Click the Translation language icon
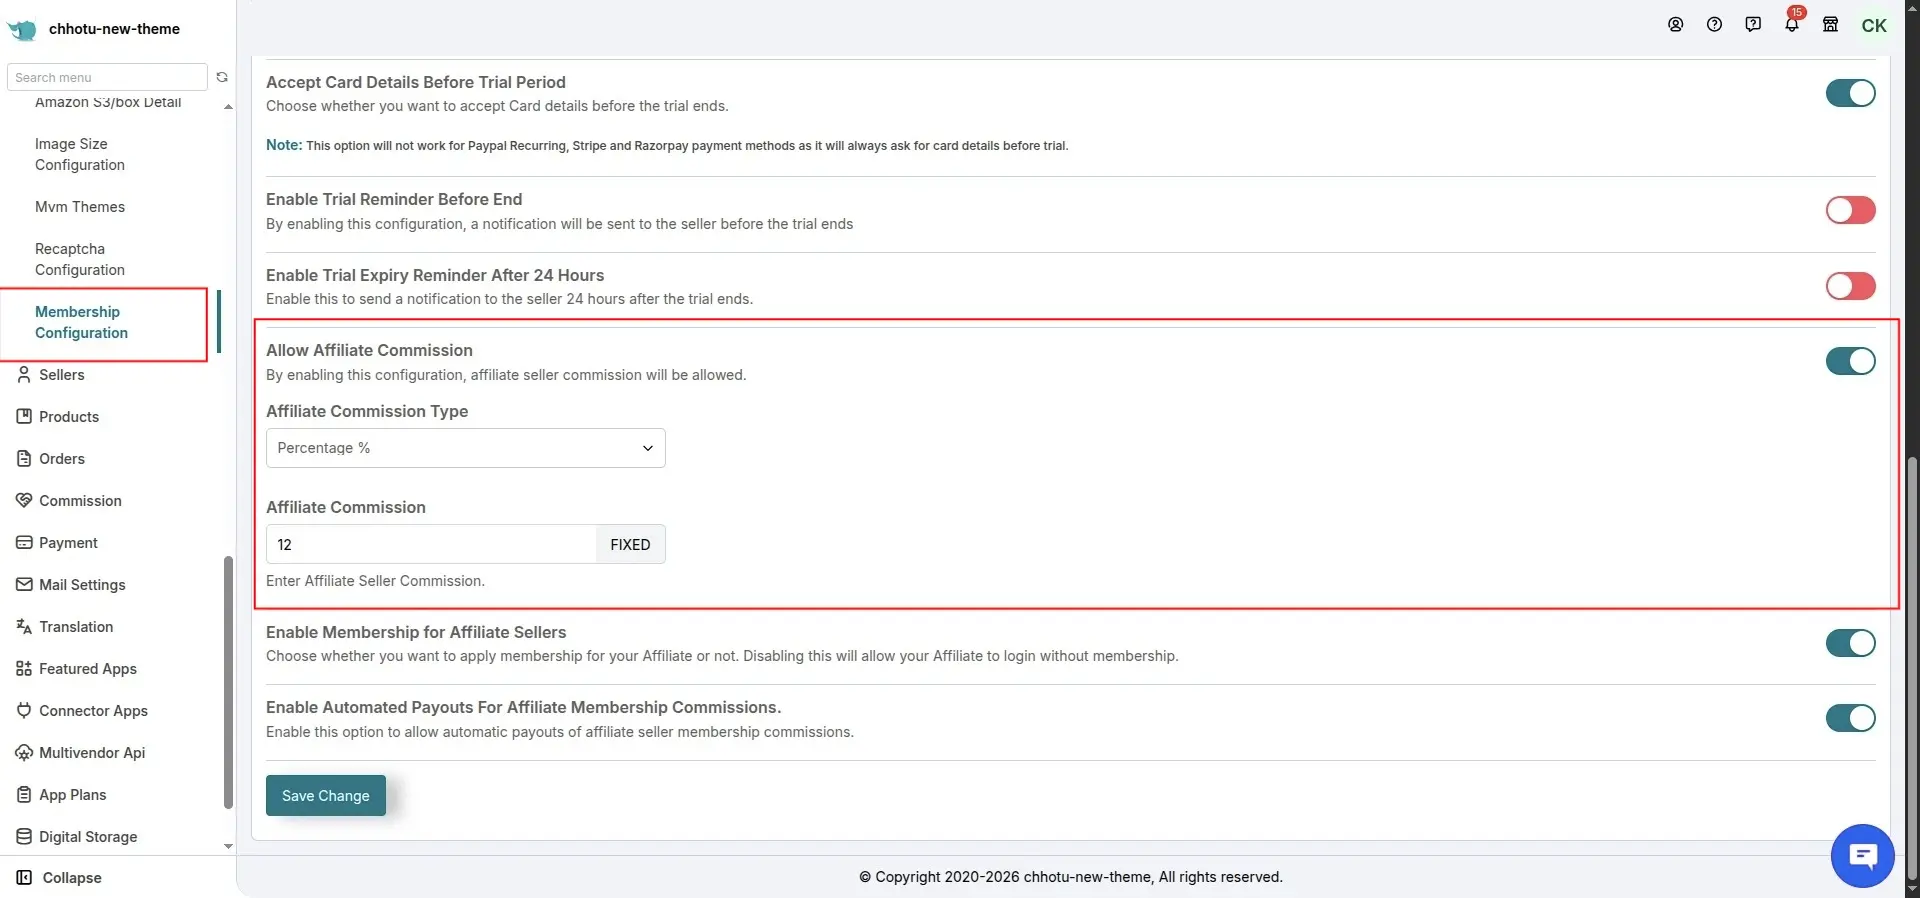 24,627
